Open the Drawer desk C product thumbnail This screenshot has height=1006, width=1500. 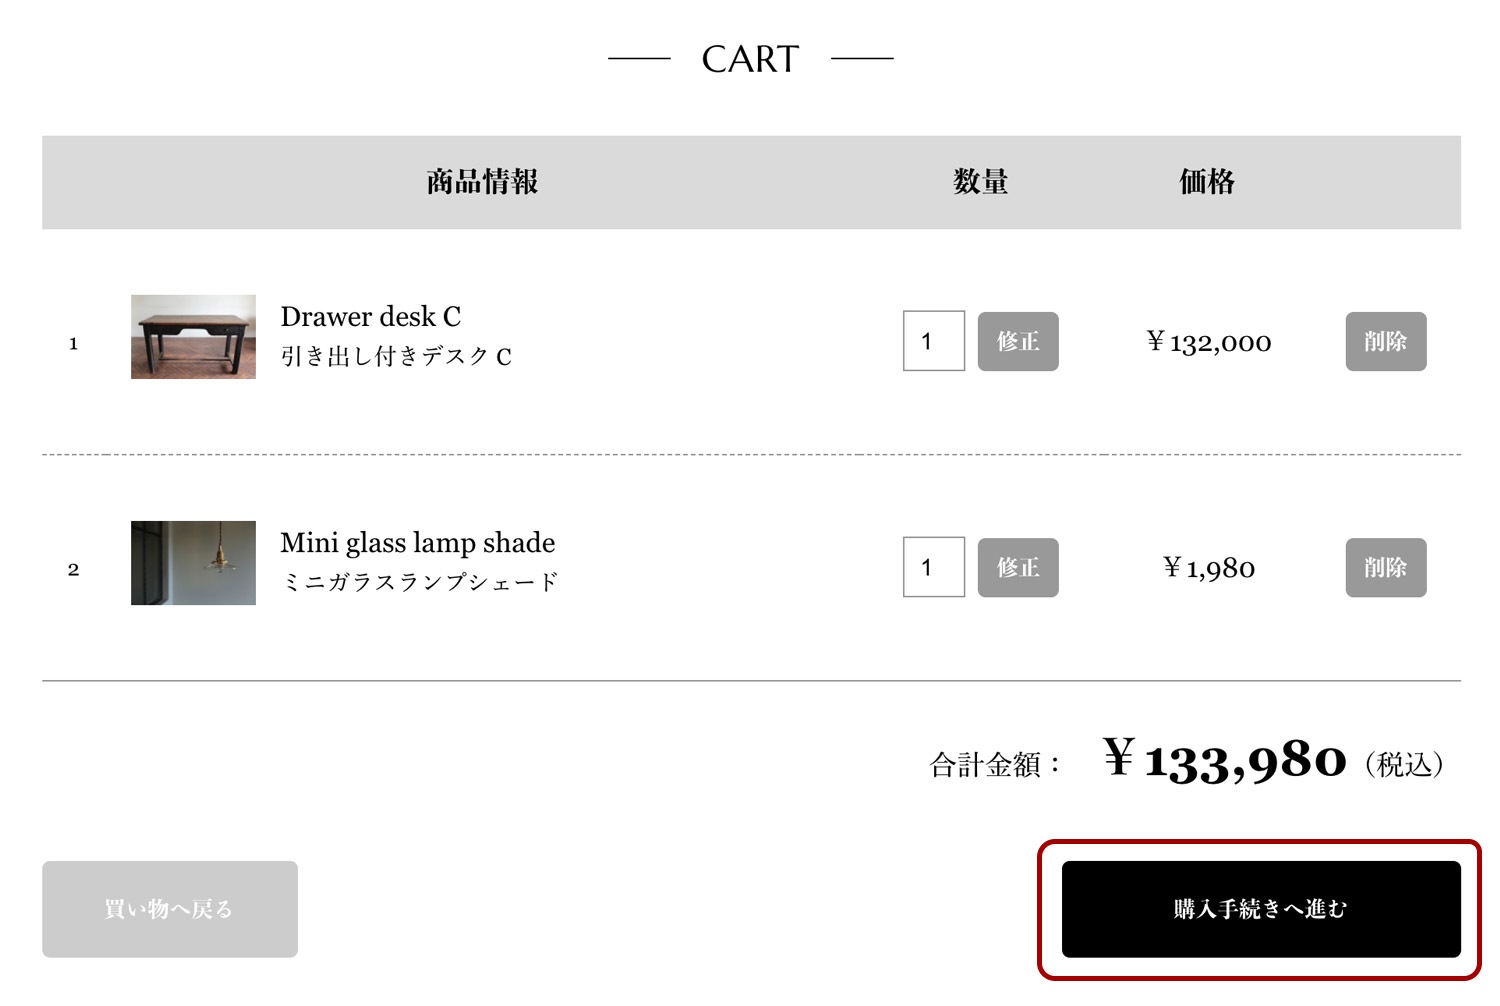[193, 337]
